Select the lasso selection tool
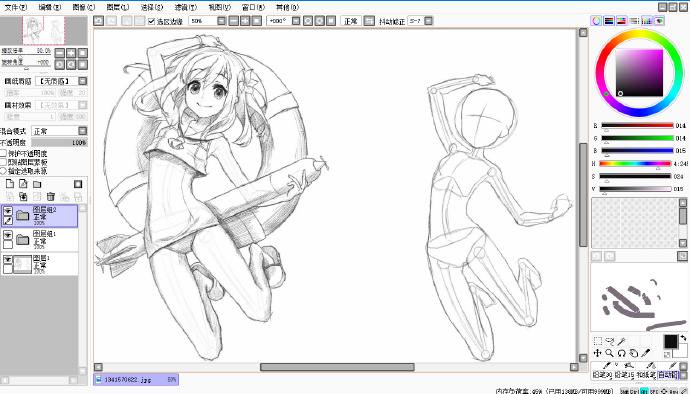Screen dimensions: 690x394 (x=609, y=341)
